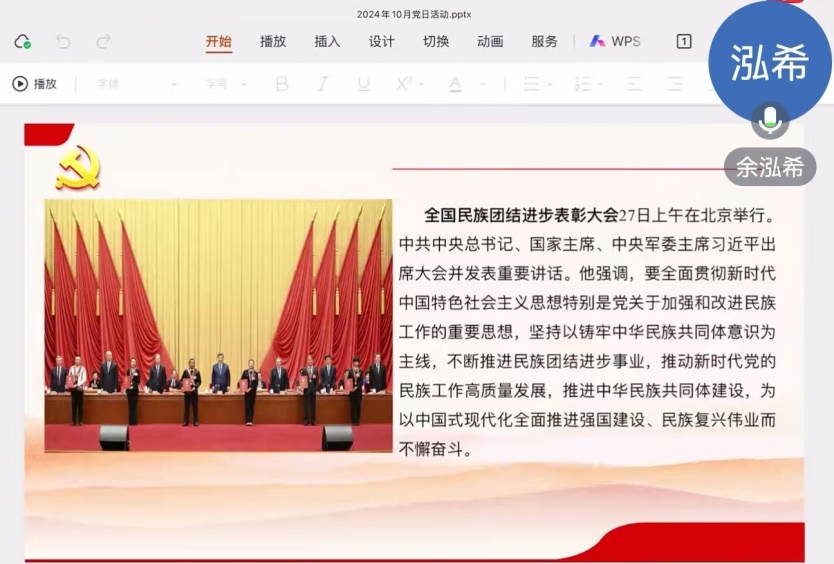Switch to the 动画 tab
This screenshot has width=834, height=564.
tap(490, 42)
